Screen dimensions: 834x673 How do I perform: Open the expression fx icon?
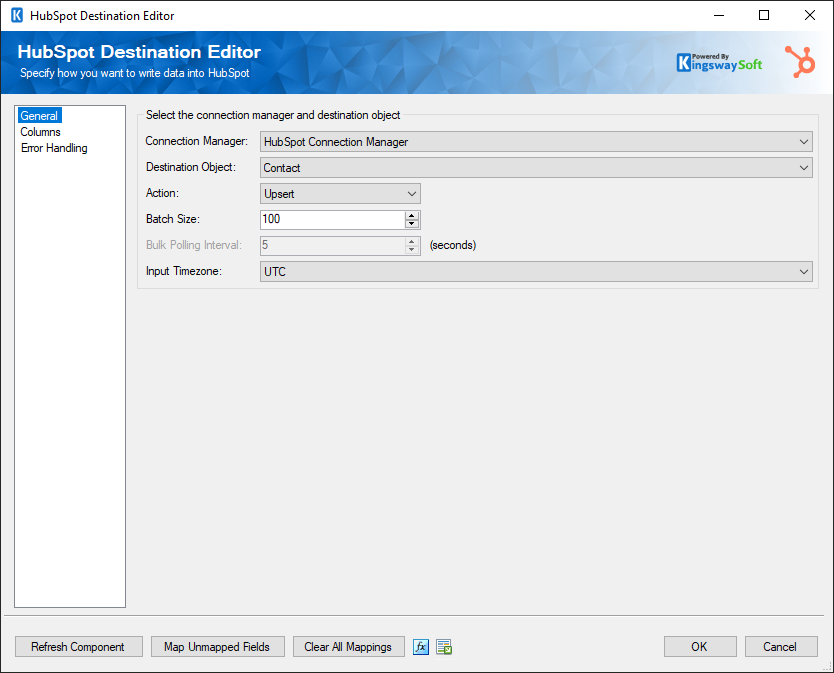pyautogui.click(x=421, y=647)
